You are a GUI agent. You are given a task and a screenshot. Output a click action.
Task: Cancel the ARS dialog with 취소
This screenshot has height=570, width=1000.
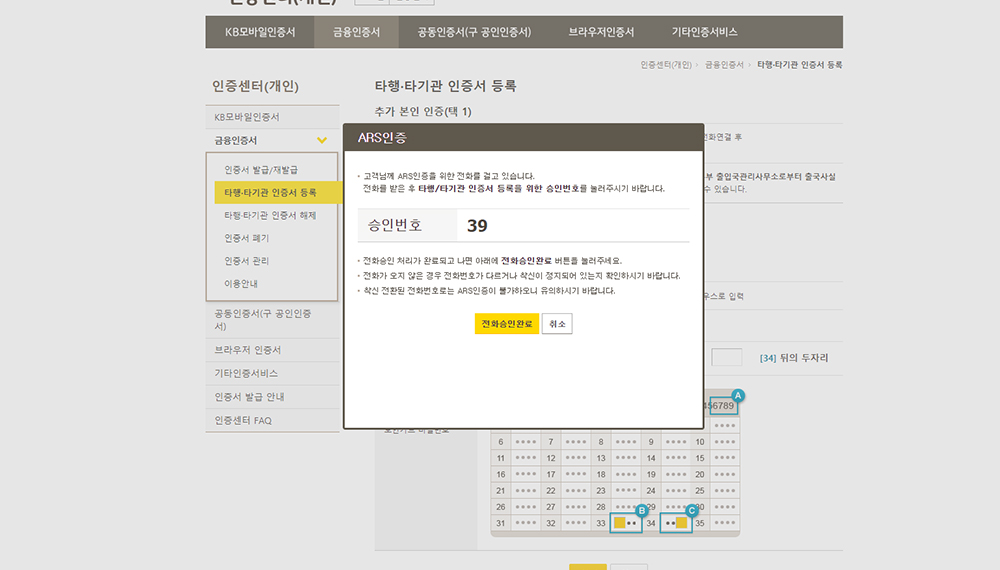557,324
